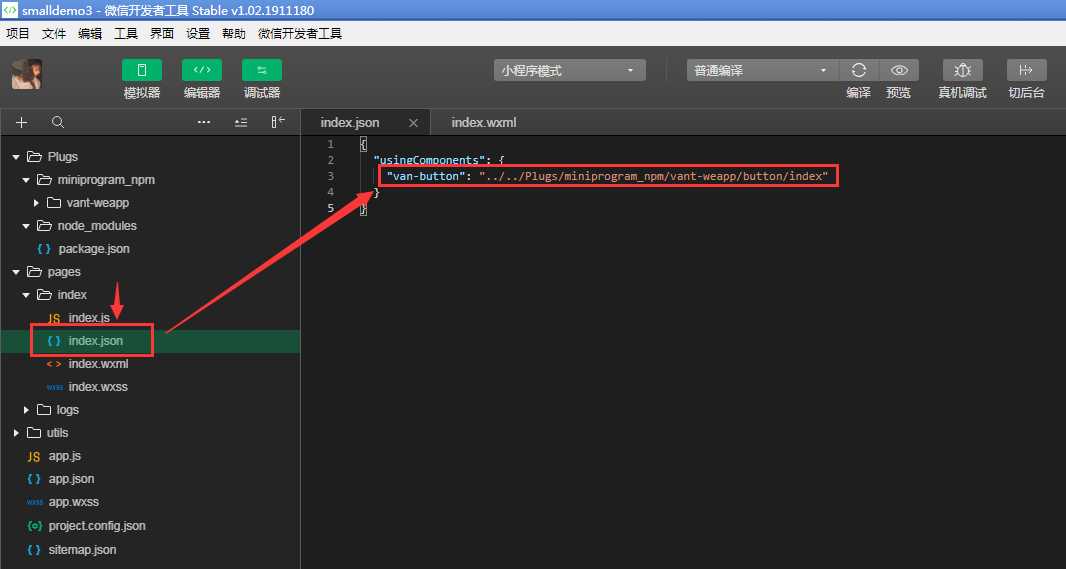Click the JS icon beside app.js
Image resolution: width=1066 pixels, height=569 pixels.
point(34,457)
